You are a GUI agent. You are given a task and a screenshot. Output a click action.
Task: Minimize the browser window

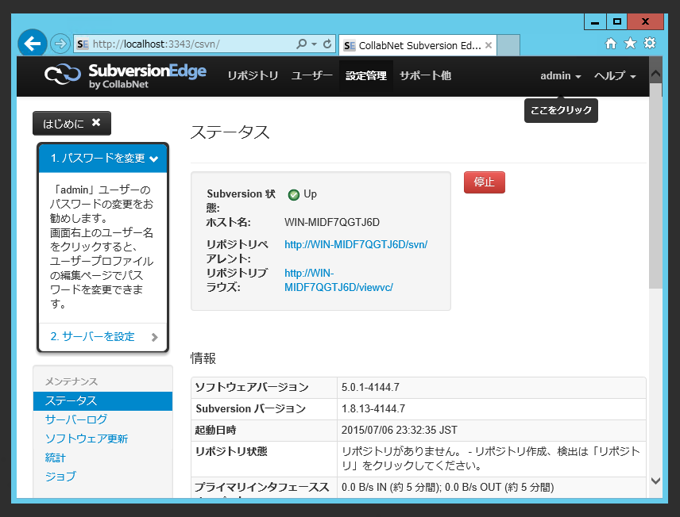pyautogui.click(x=595, y=22)
